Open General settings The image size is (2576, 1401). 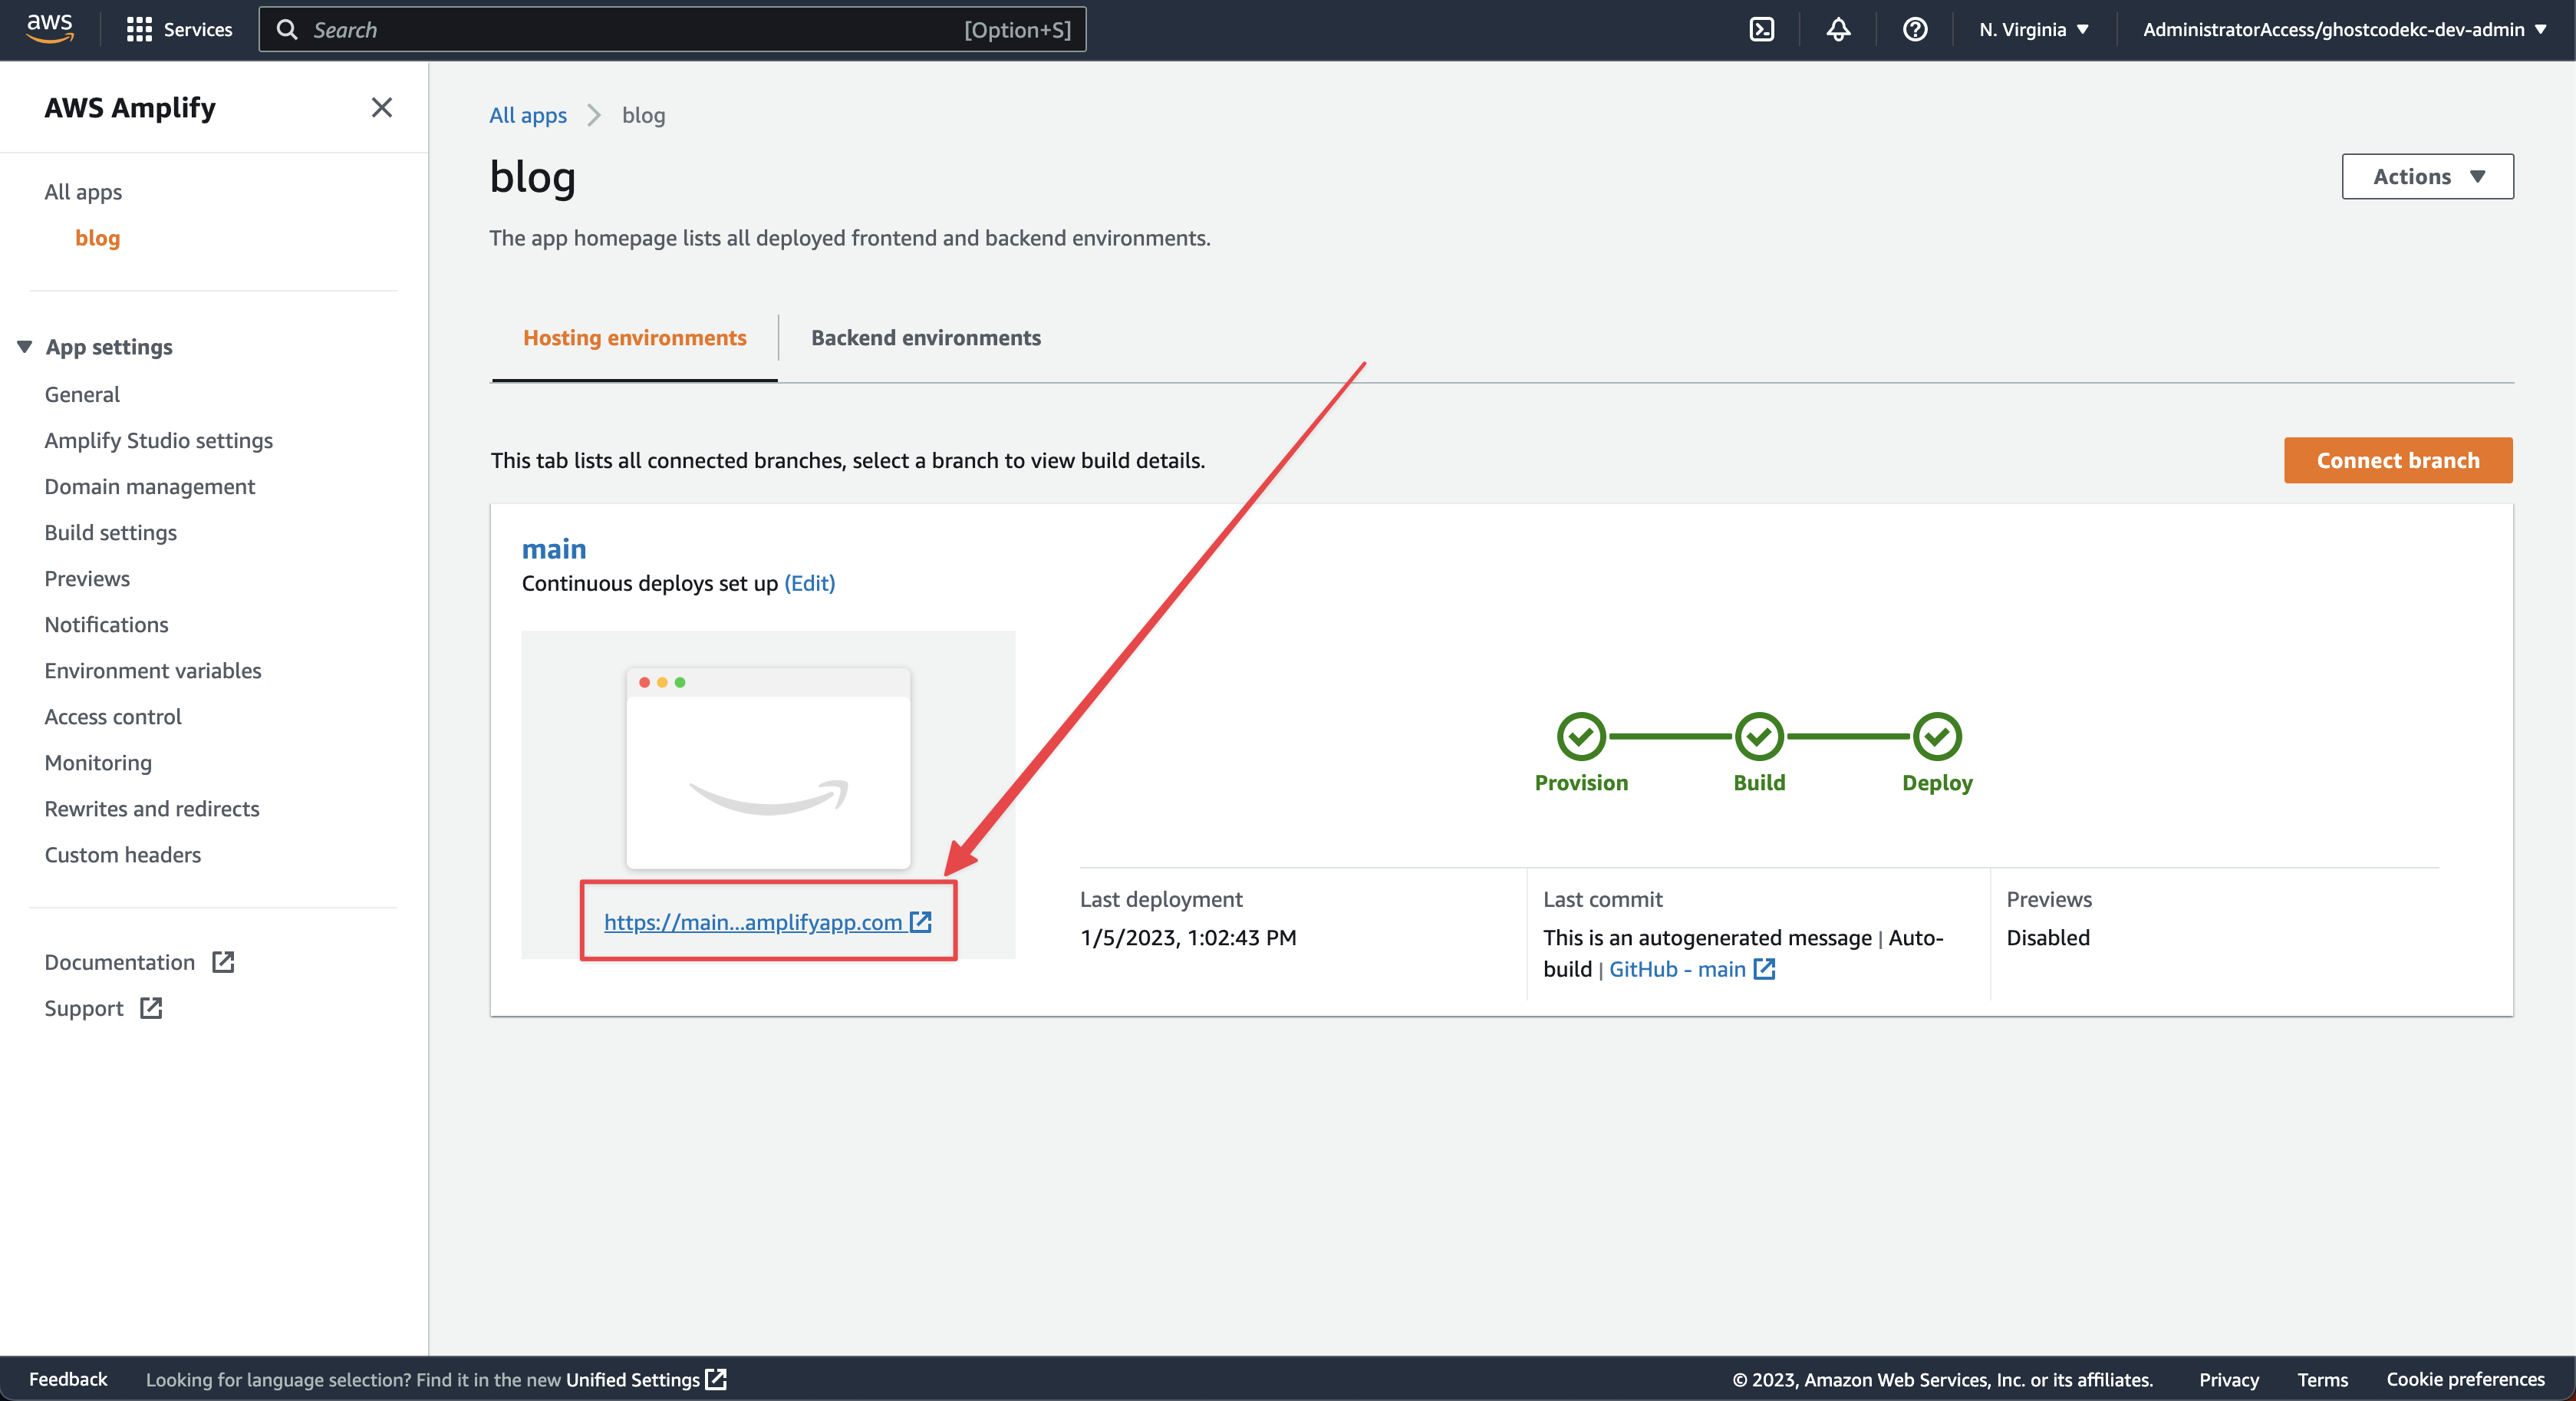(82, 394)
